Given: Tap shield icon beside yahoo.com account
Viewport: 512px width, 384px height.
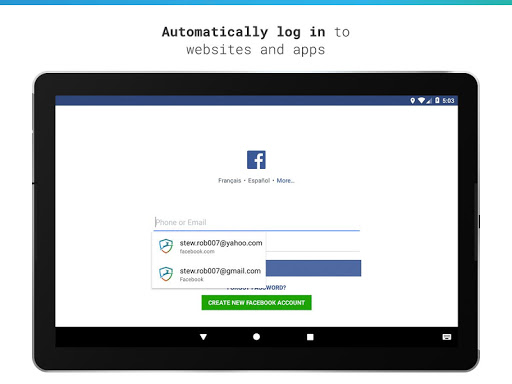Looking at the screenshot, I should click(x=166, y=246).
